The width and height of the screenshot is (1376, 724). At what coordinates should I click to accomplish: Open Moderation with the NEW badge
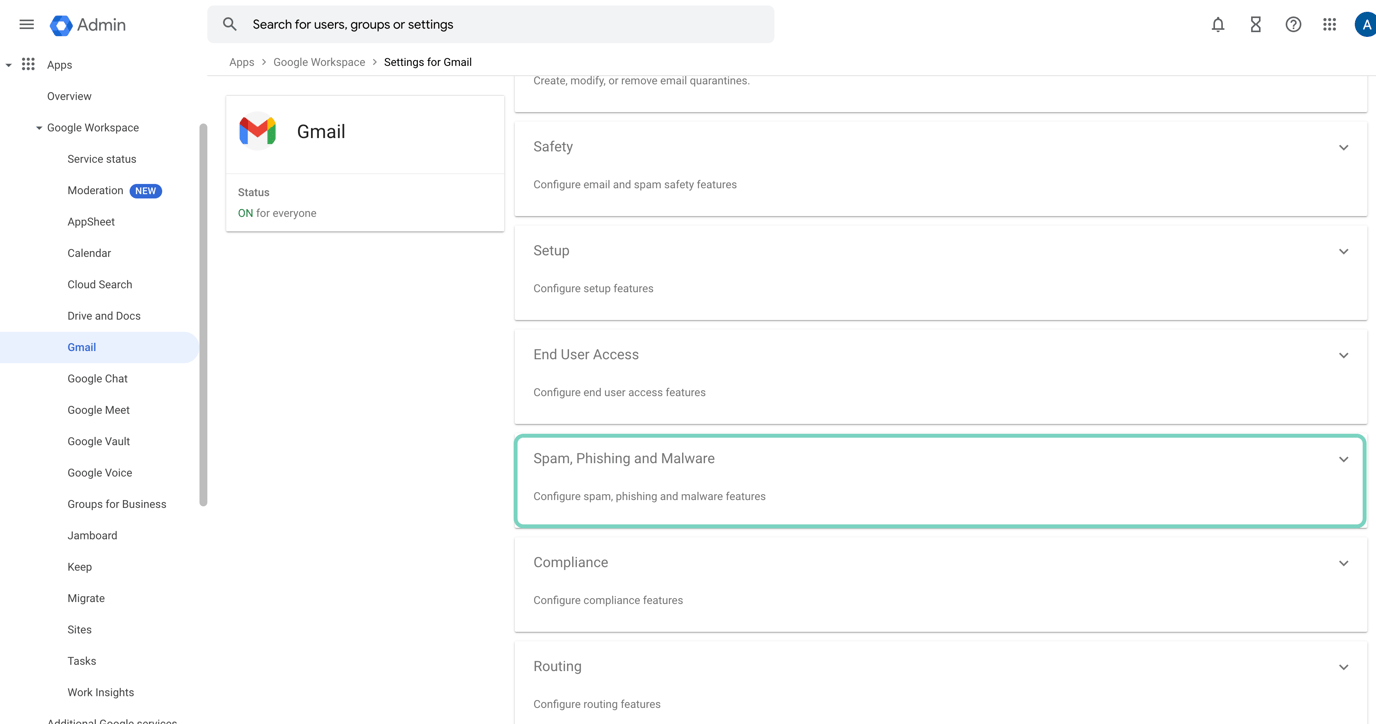[95, 190]
